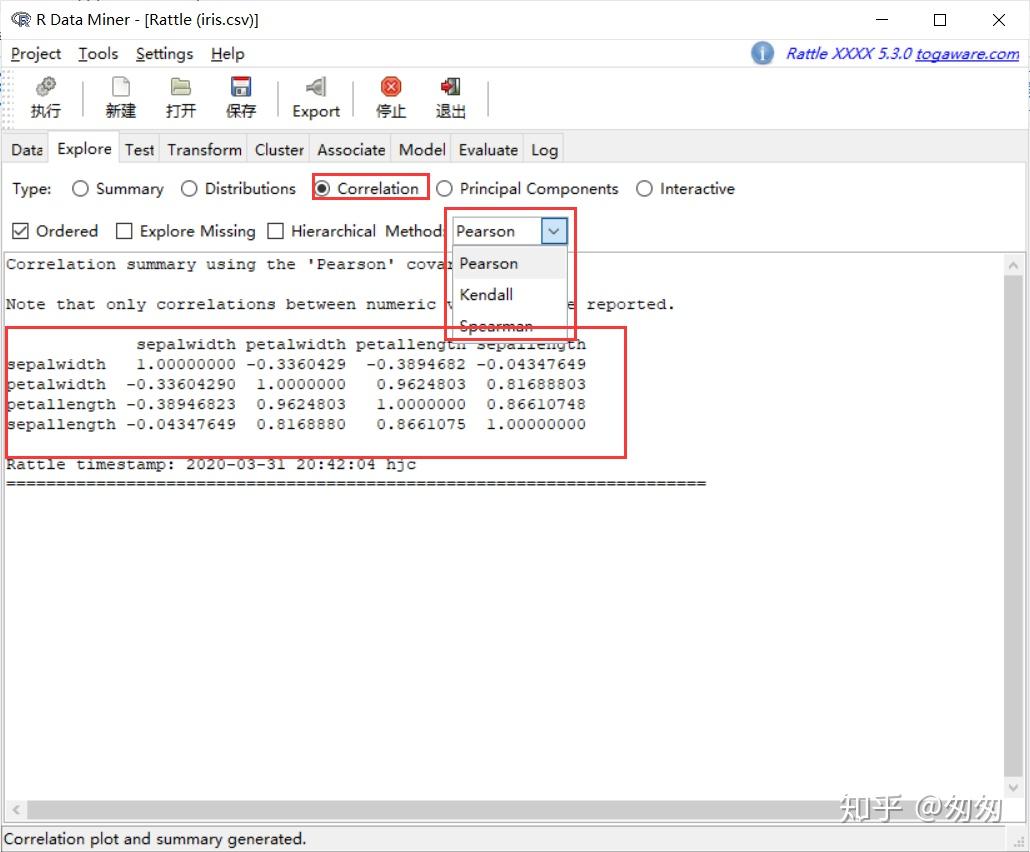Switch to the Associate tab
Screen dimensions: 1030x852
[351, 150]
